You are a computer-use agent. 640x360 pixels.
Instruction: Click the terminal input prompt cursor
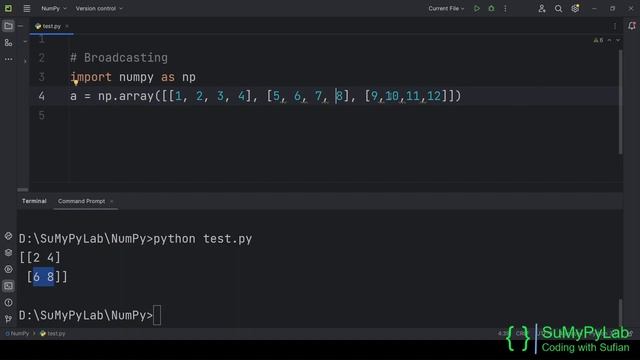pos(157,315)
